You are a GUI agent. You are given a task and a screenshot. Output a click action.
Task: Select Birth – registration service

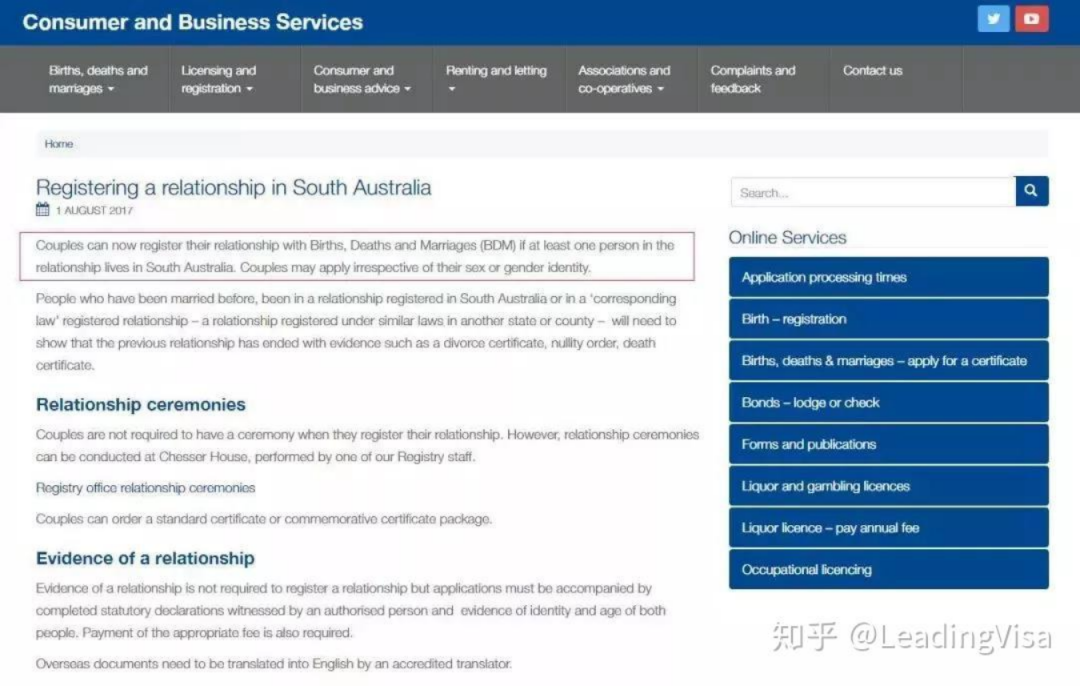[889, 319]
